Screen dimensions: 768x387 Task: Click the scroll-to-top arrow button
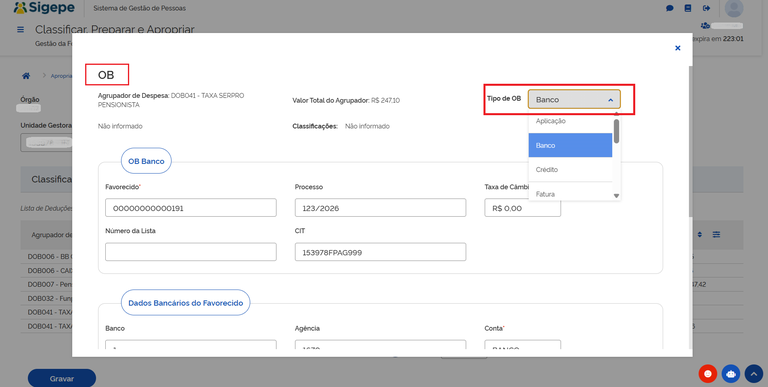[x=754, y=374]
